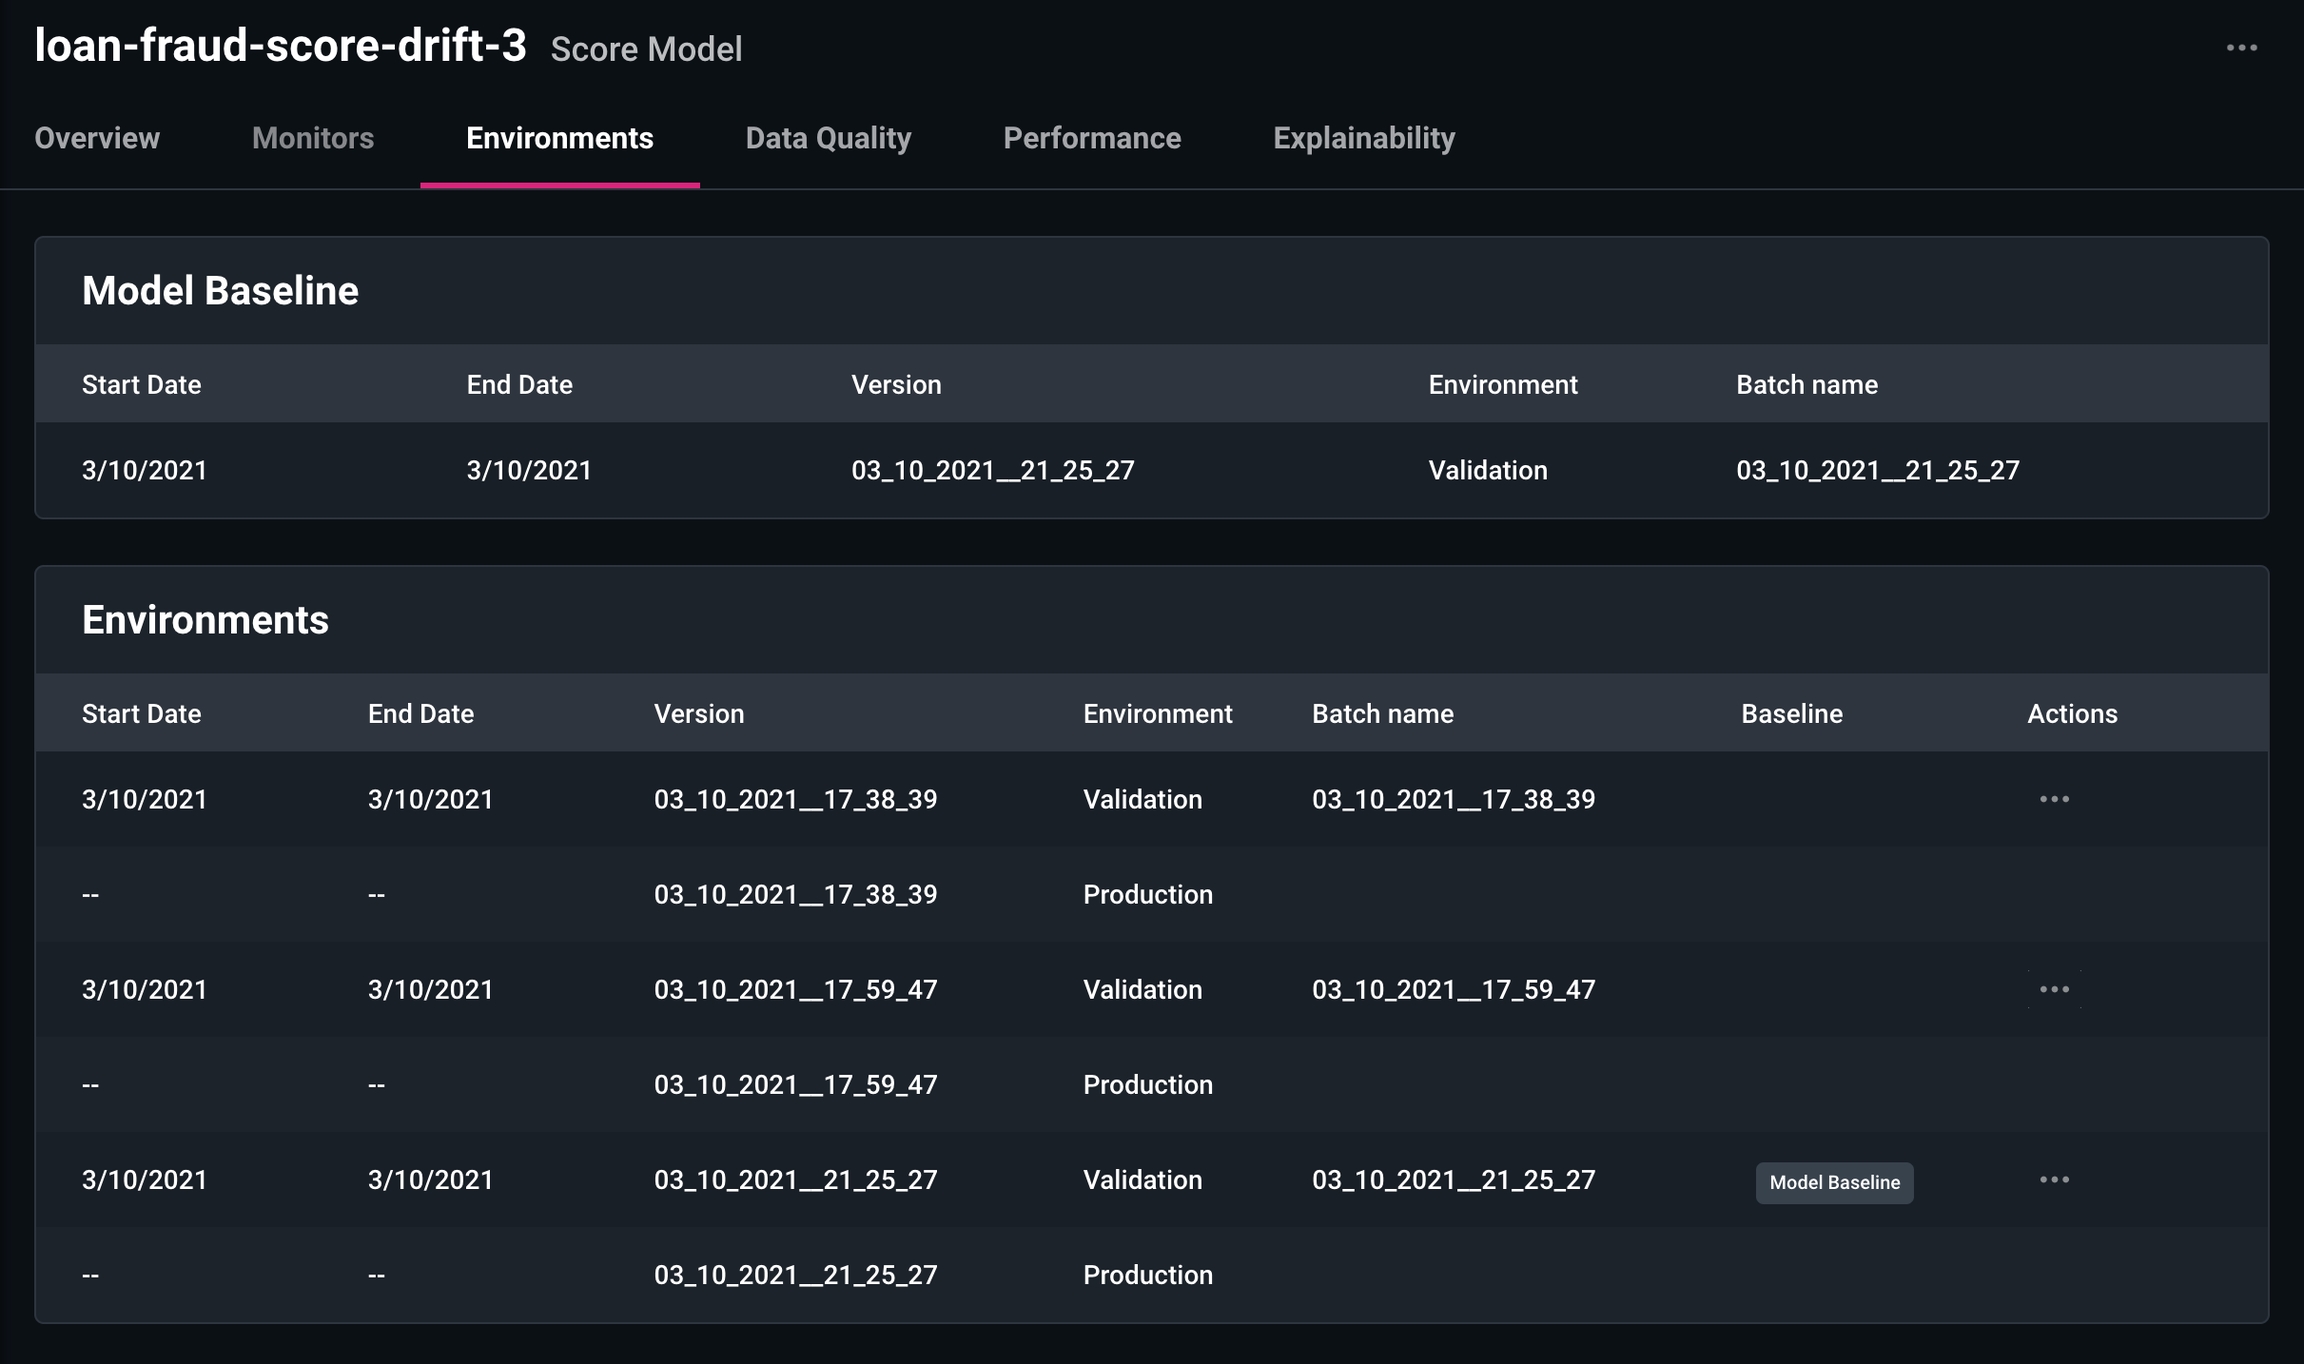The height and width of the screenshot is (1364, 2304).
Task: Select the Production row for version 17_38_39
Action: click(x=1147, y=894)
